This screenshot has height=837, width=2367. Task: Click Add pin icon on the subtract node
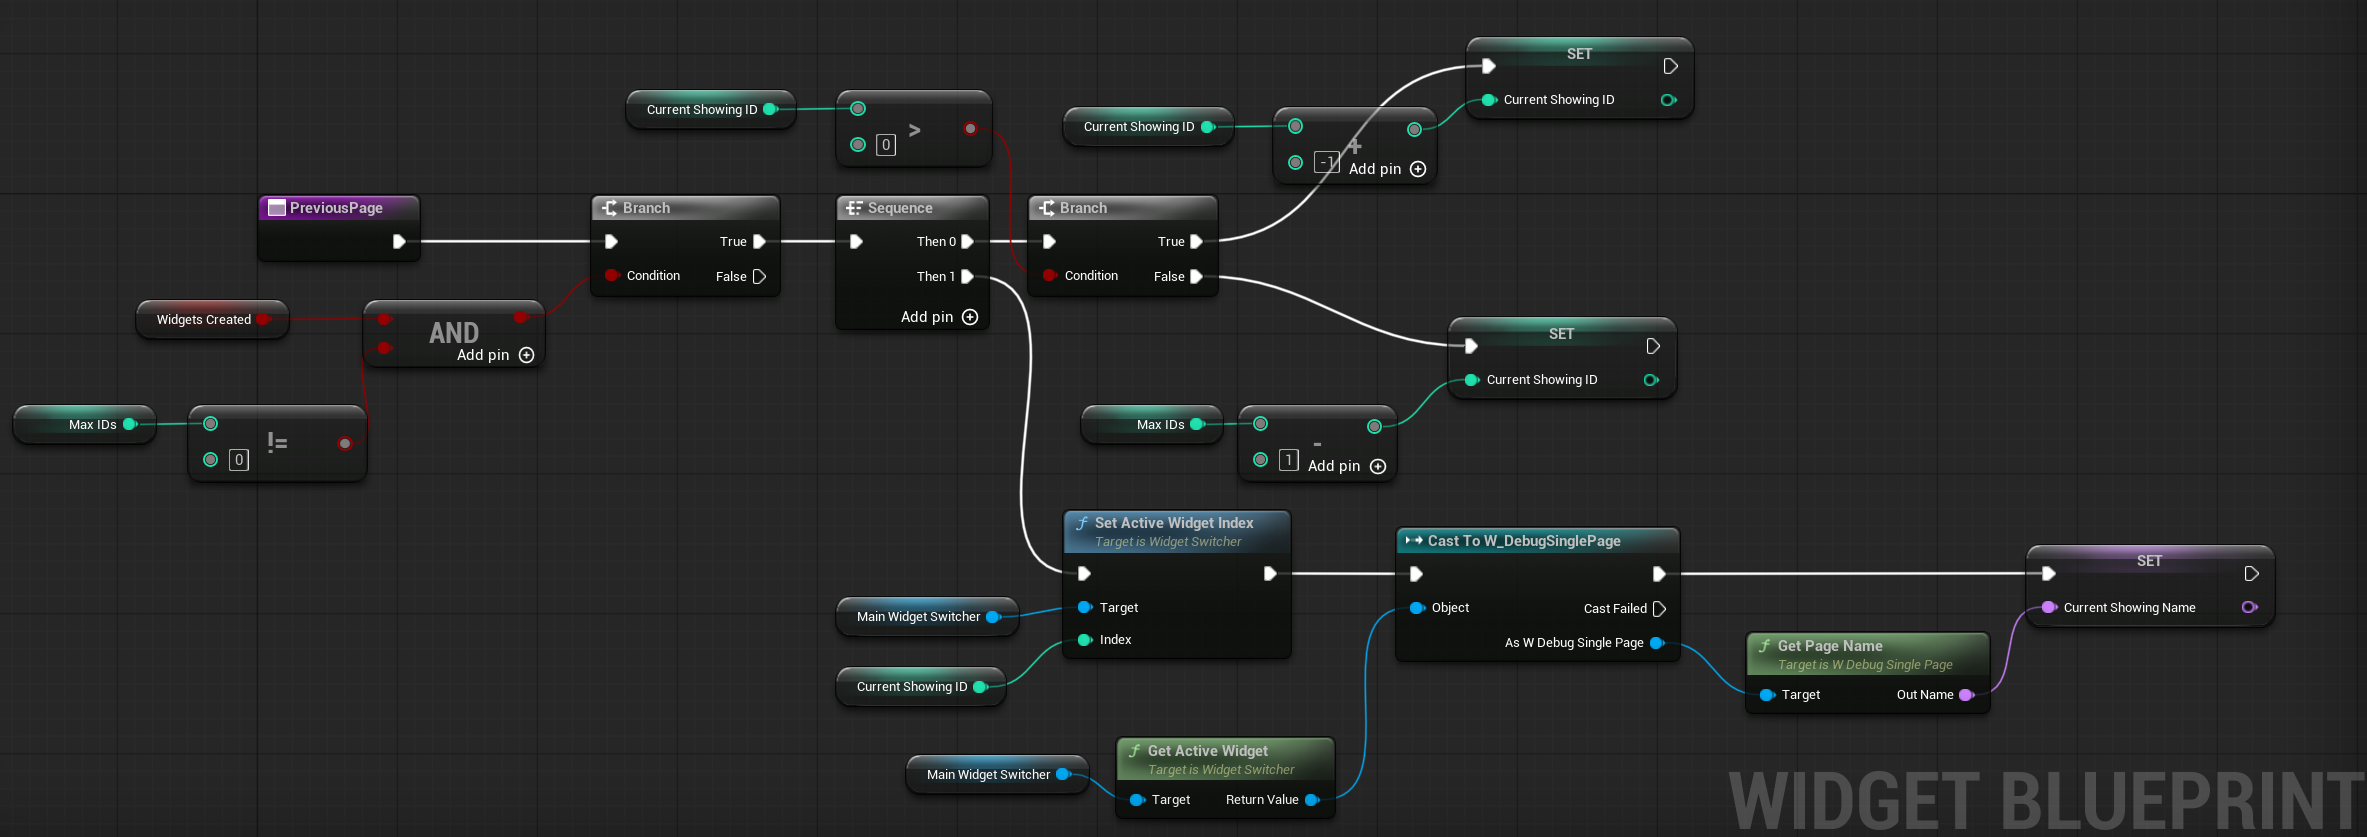tap(1377, 466)
